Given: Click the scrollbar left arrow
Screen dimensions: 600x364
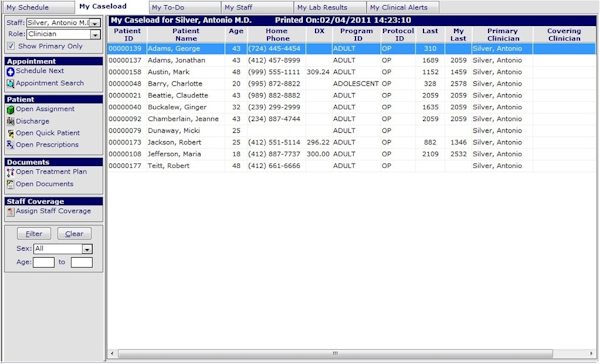Looking at the screenshot, I should 112,353.
